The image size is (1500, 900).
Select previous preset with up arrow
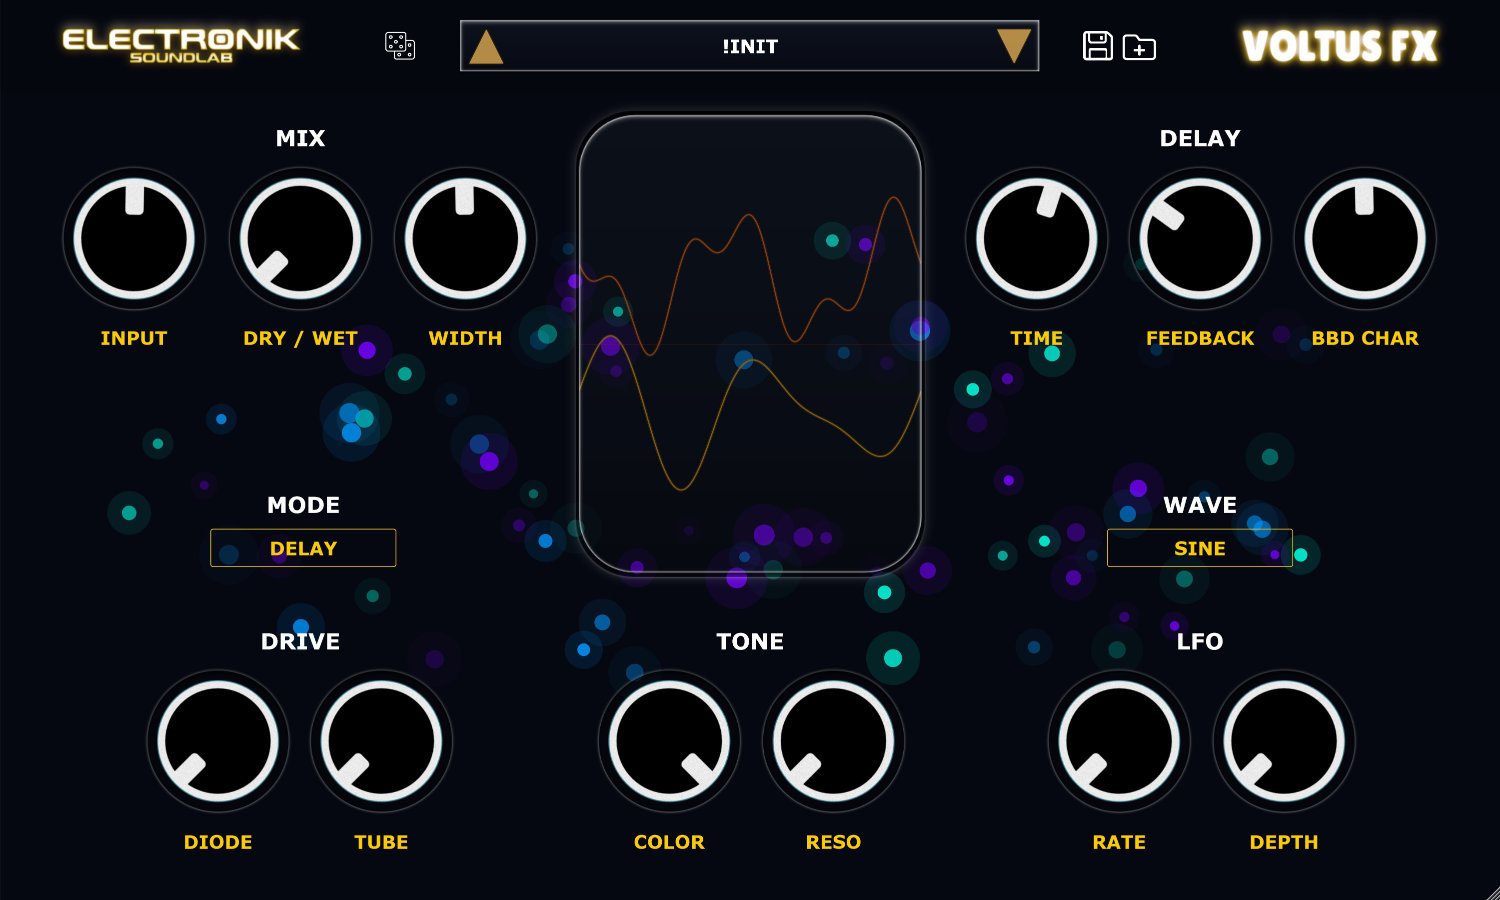486,47
